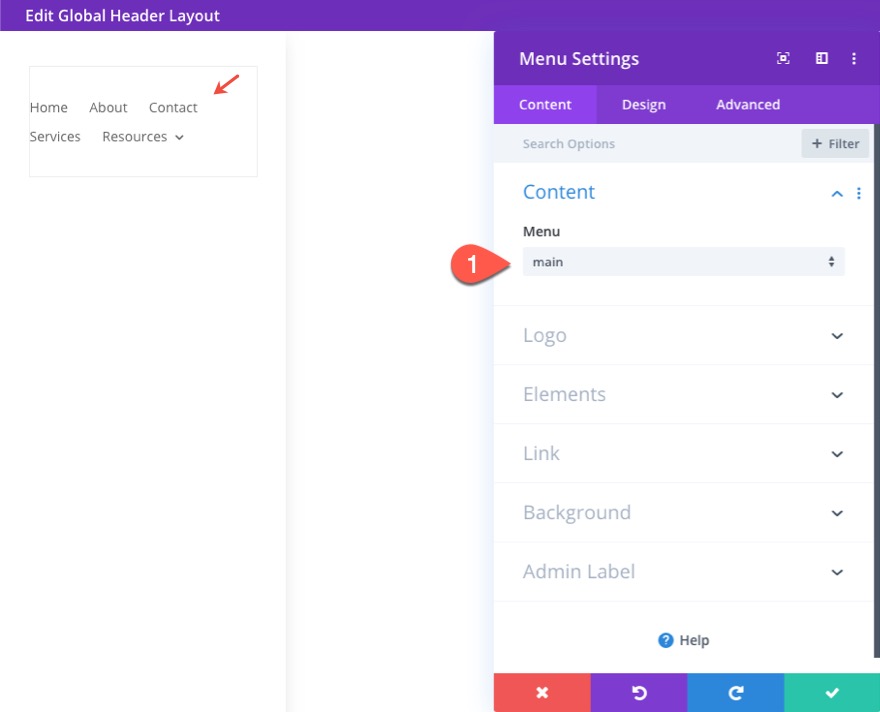This screenshot has height=712, width=880.
Task: Discard changes with the red X icon
Action: tap(542, 692)
